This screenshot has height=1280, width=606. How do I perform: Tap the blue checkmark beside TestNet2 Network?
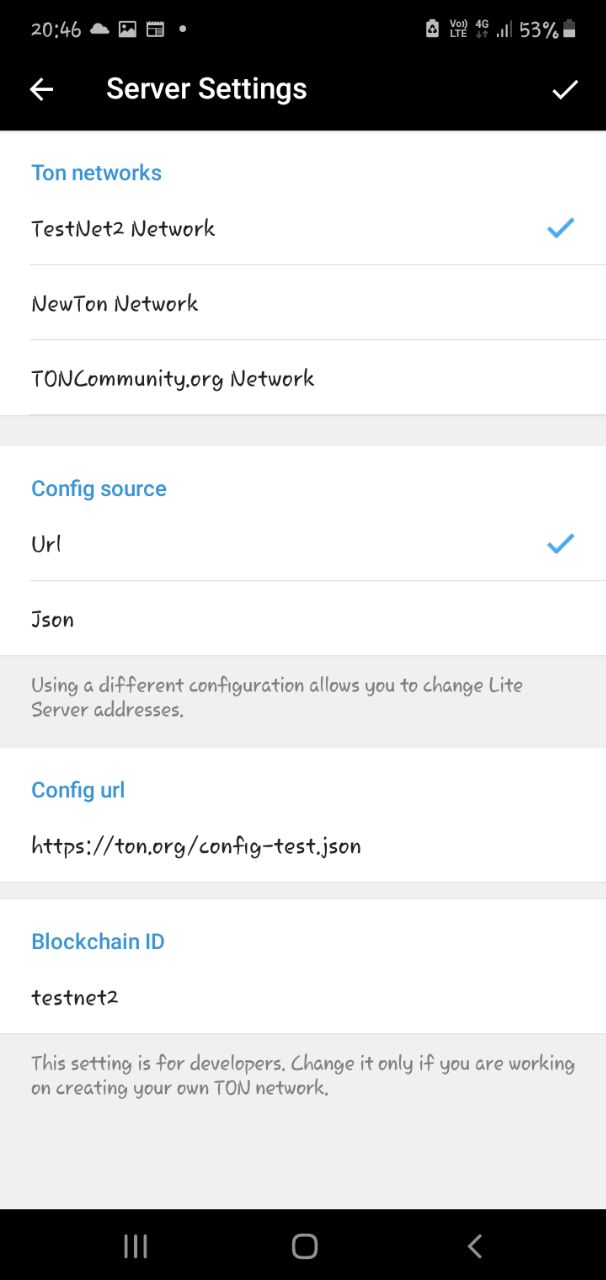point(560,229)
